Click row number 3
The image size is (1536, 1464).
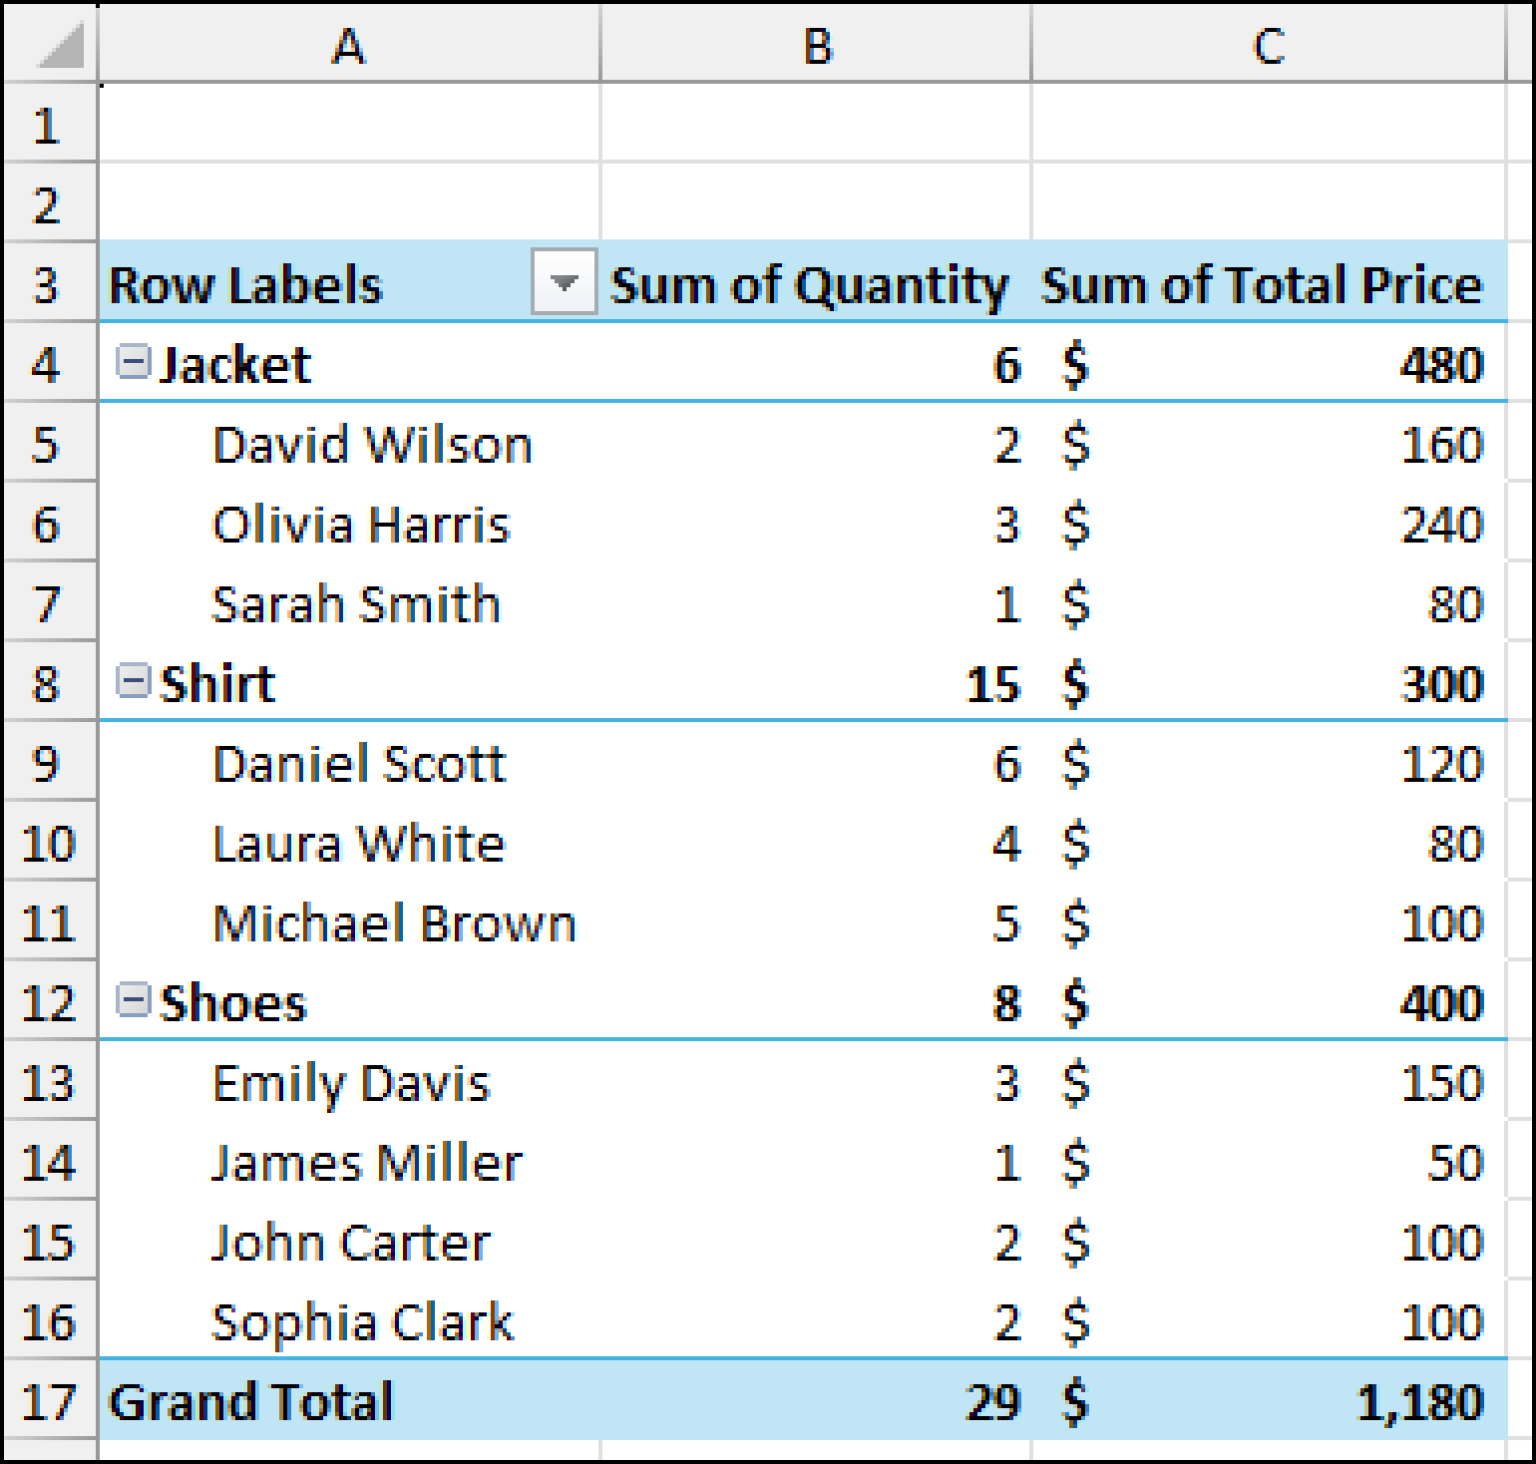pos(50,285)
